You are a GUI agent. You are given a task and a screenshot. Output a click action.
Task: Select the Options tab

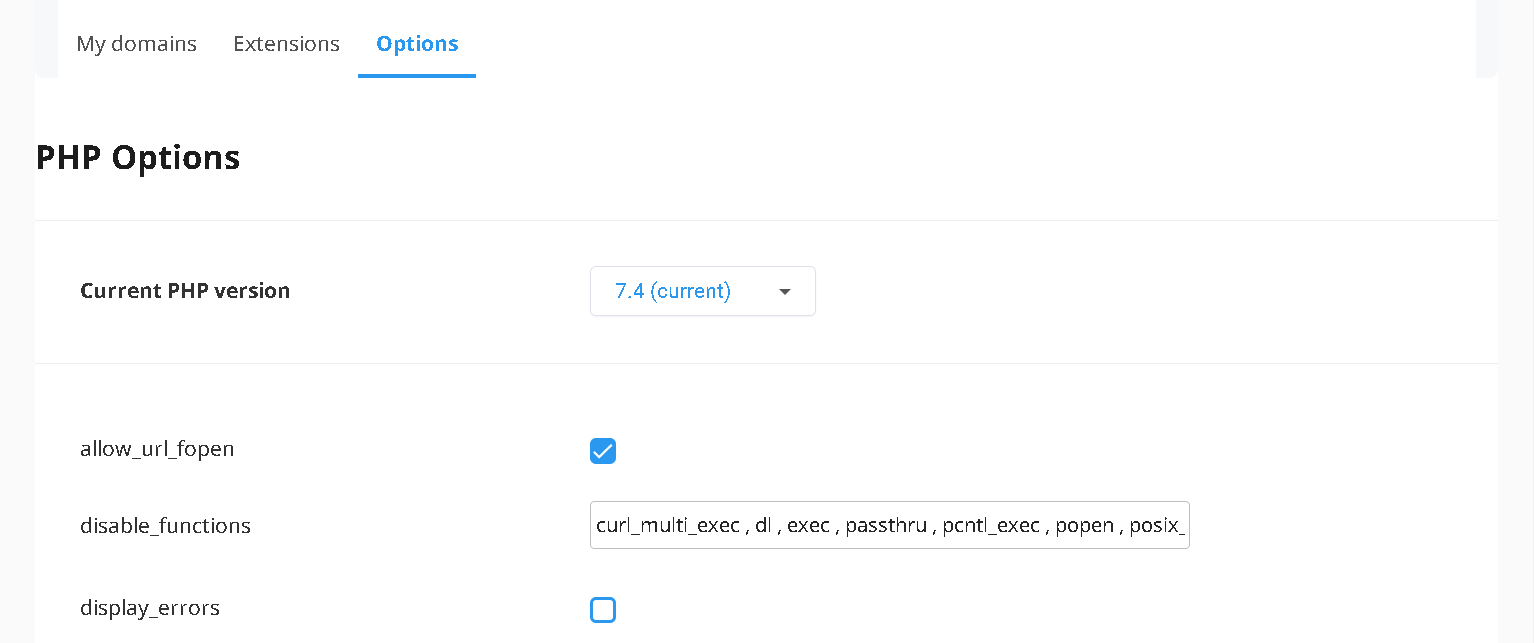(417, 44)
